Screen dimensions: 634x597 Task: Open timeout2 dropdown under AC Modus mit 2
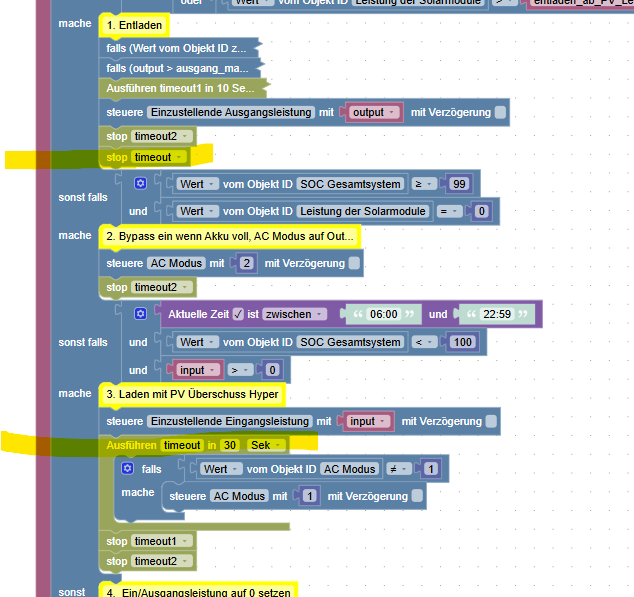point(162,287)
